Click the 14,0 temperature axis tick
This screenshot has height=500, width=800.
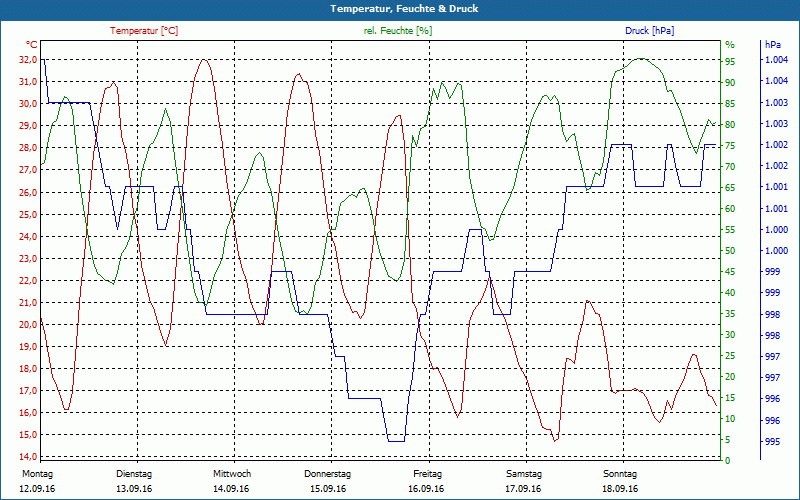point(28,457)
